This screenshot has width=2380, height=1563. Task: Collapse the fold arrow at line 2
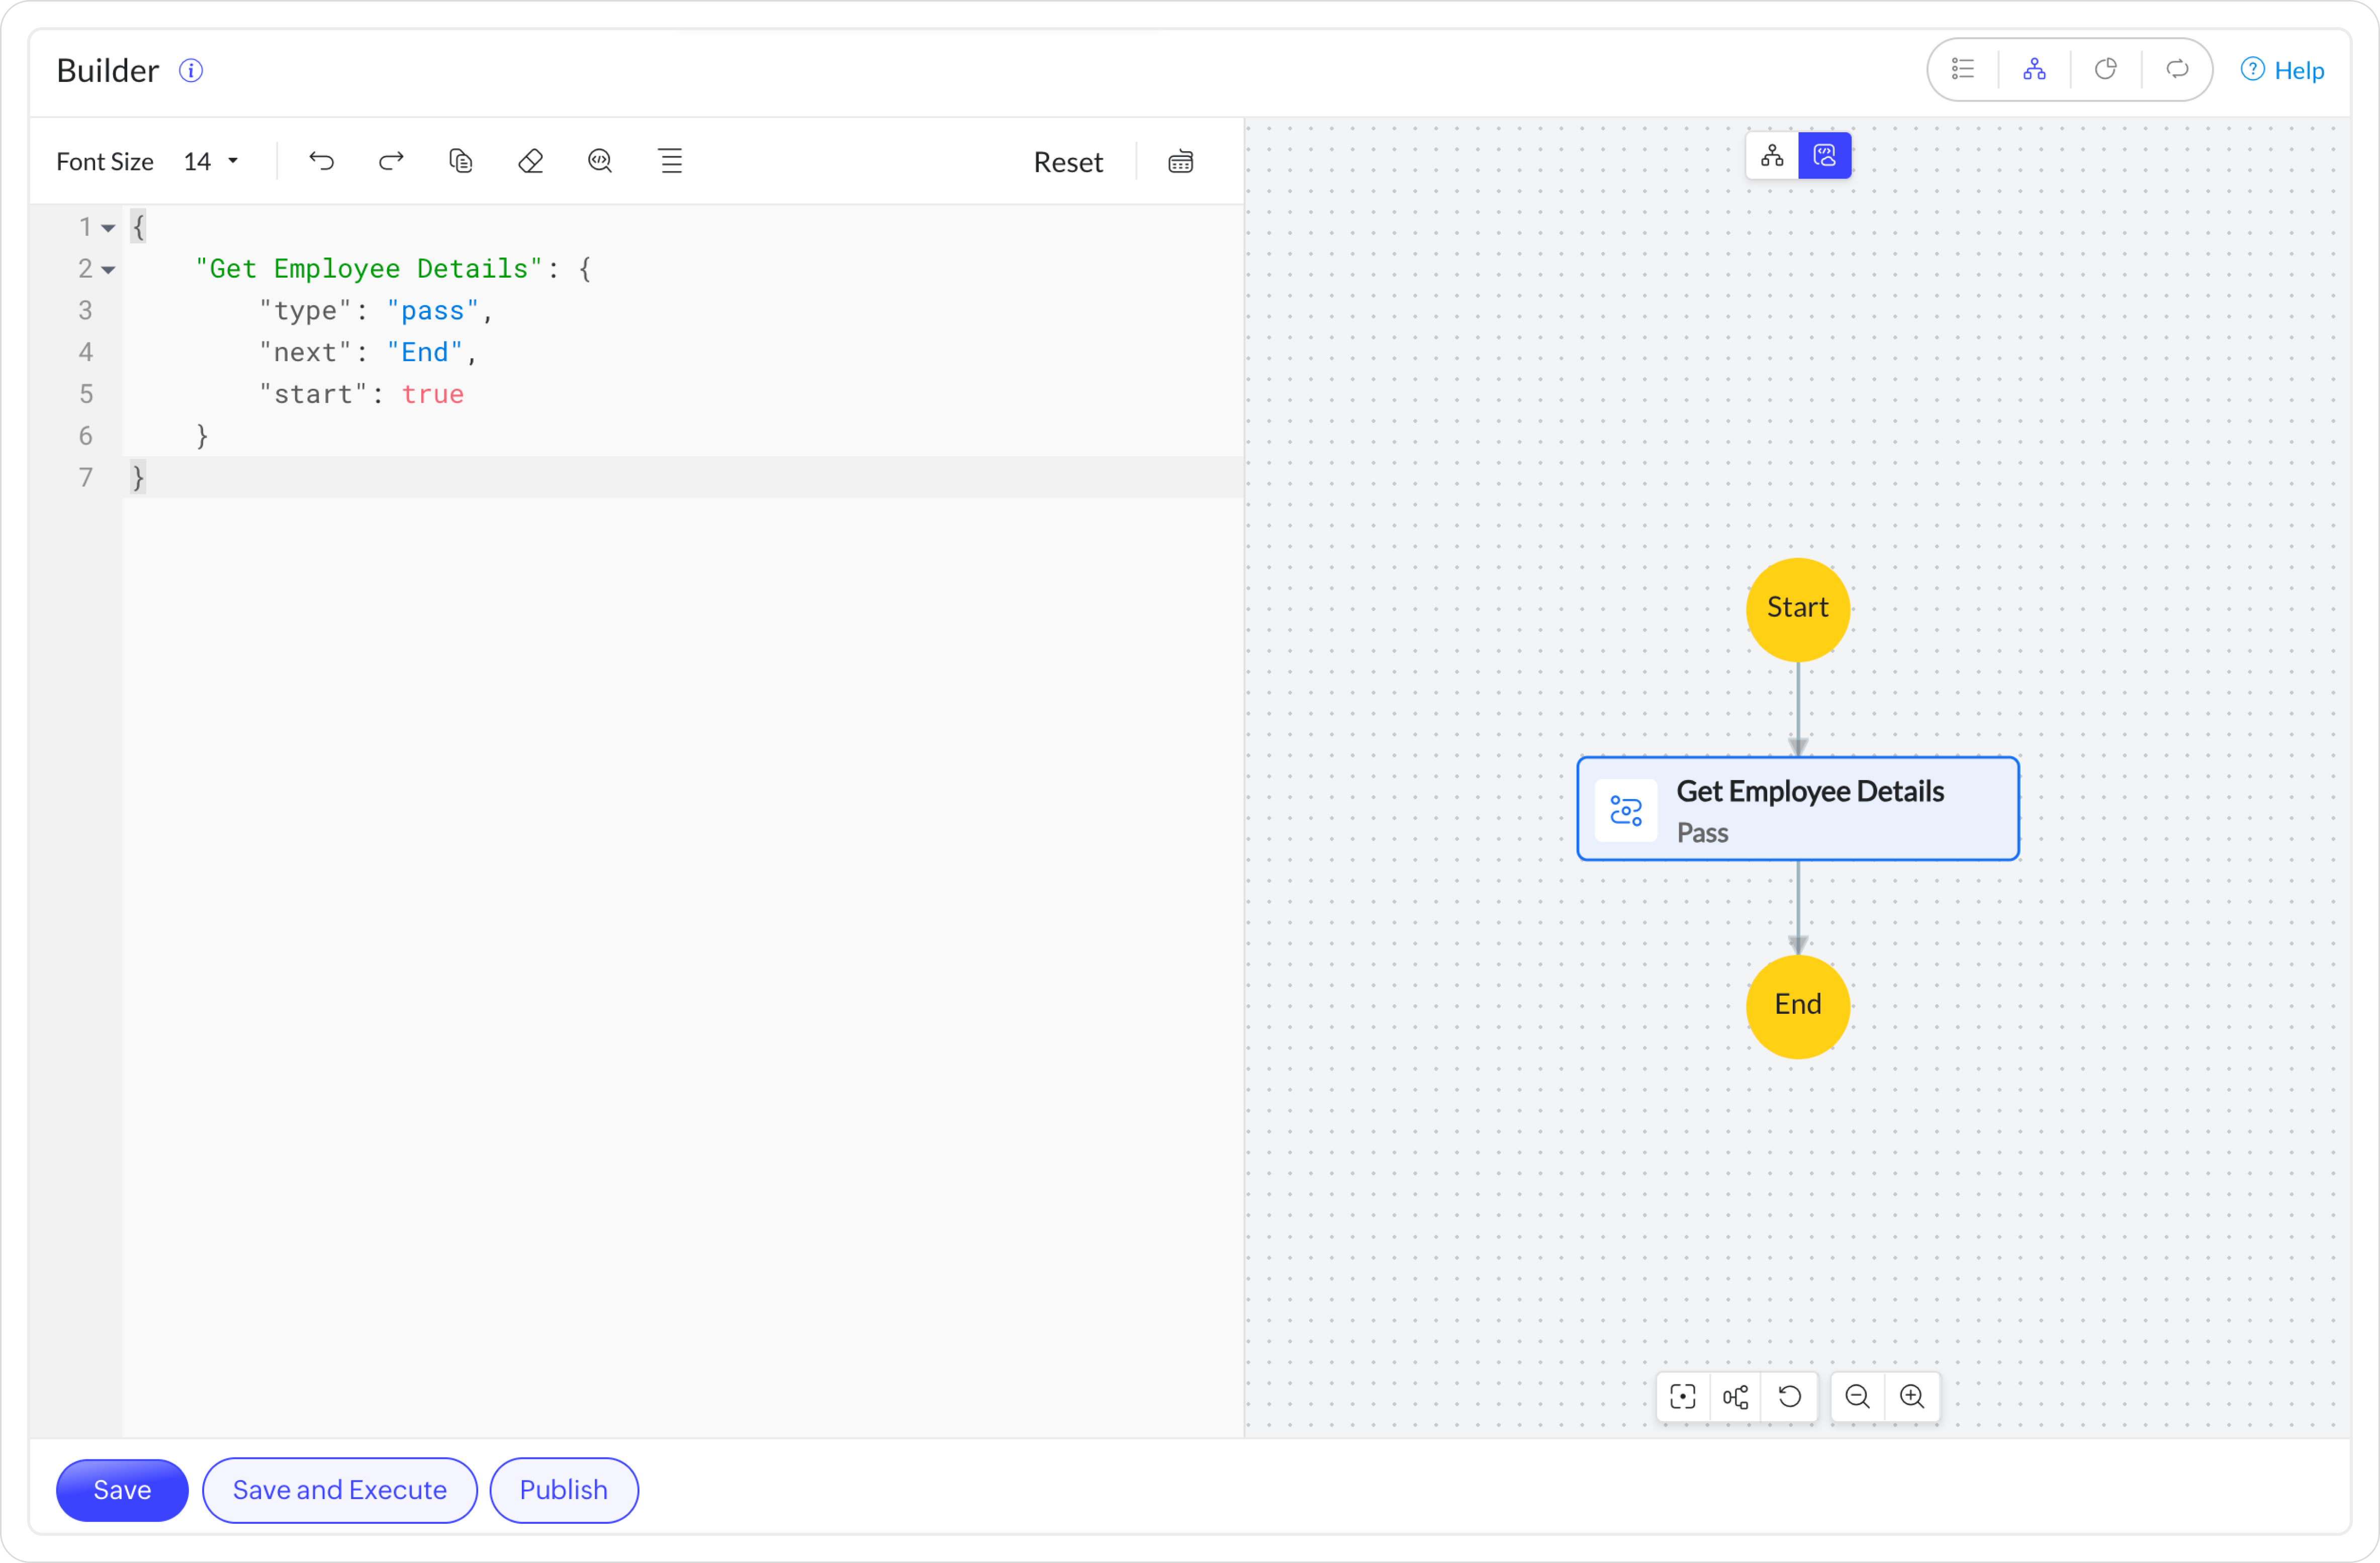tap(108, 270)
